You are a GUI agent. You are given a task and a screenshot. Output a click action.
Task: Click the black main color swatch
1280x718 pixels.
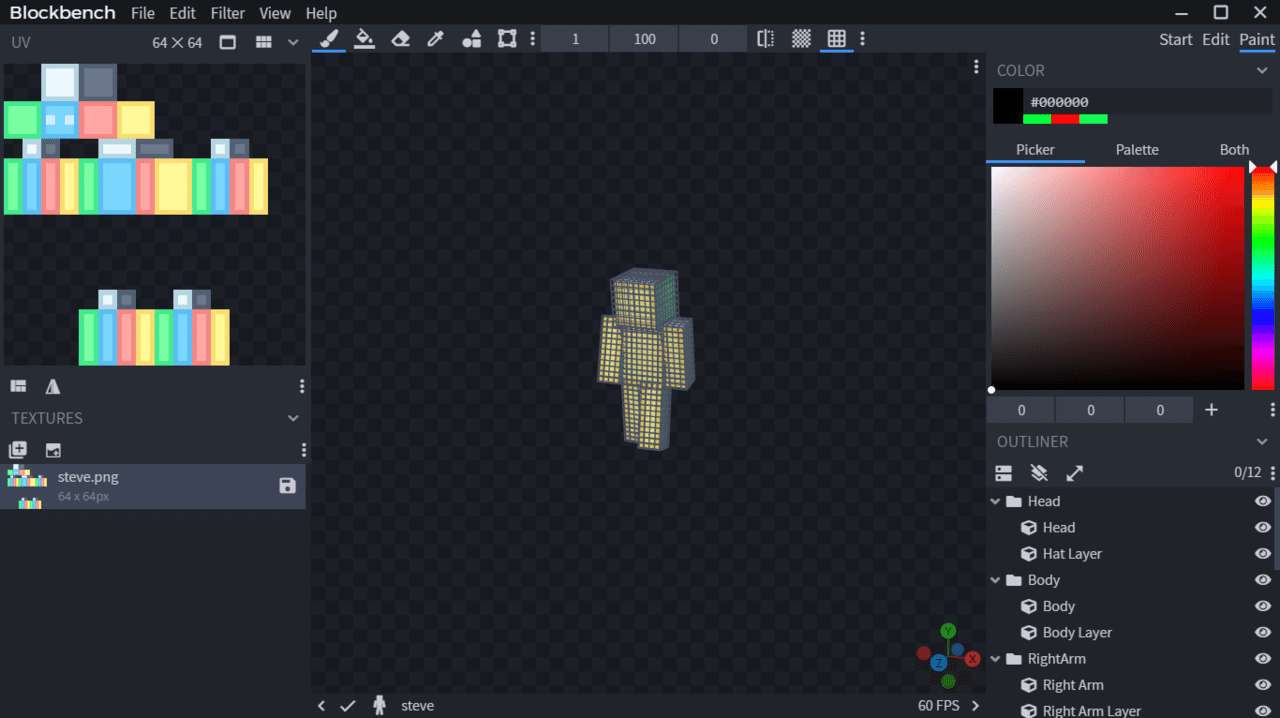click(1008, 106)
